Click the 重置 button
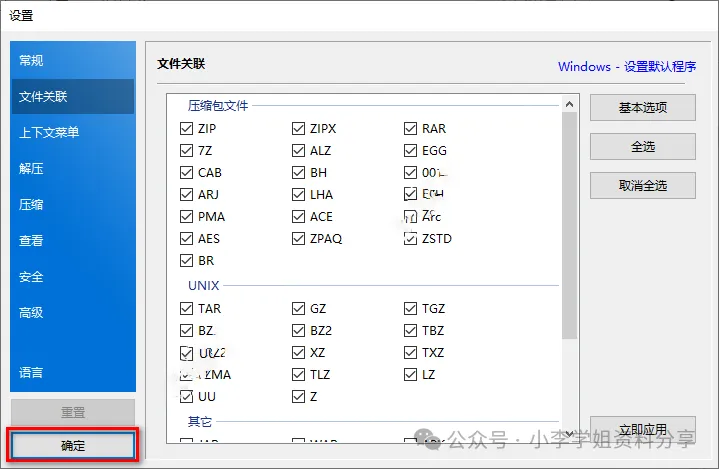Image resolution: width=719 pixels, height=469 pixels. point(73,412)
